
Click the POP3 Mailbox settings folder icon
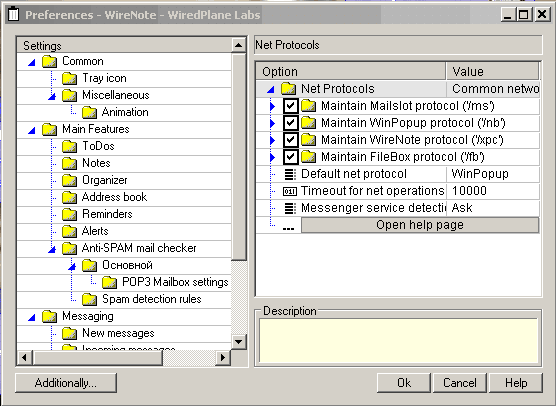109,283
